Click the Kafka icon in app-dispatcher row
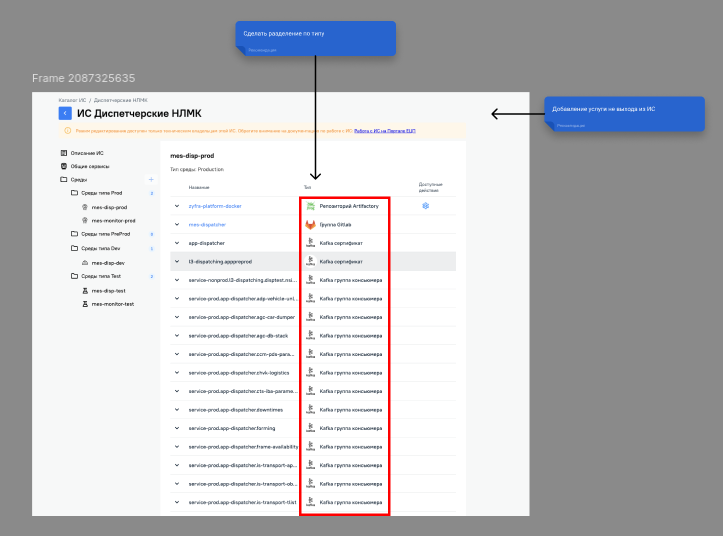723x536 pixels. 310,243
